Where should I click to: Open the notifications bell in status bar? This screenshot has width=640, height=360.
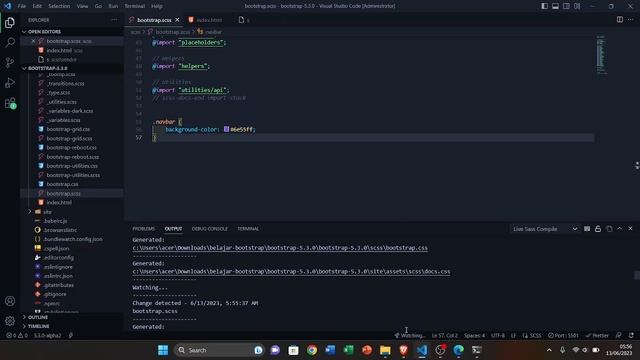point(631,335)
